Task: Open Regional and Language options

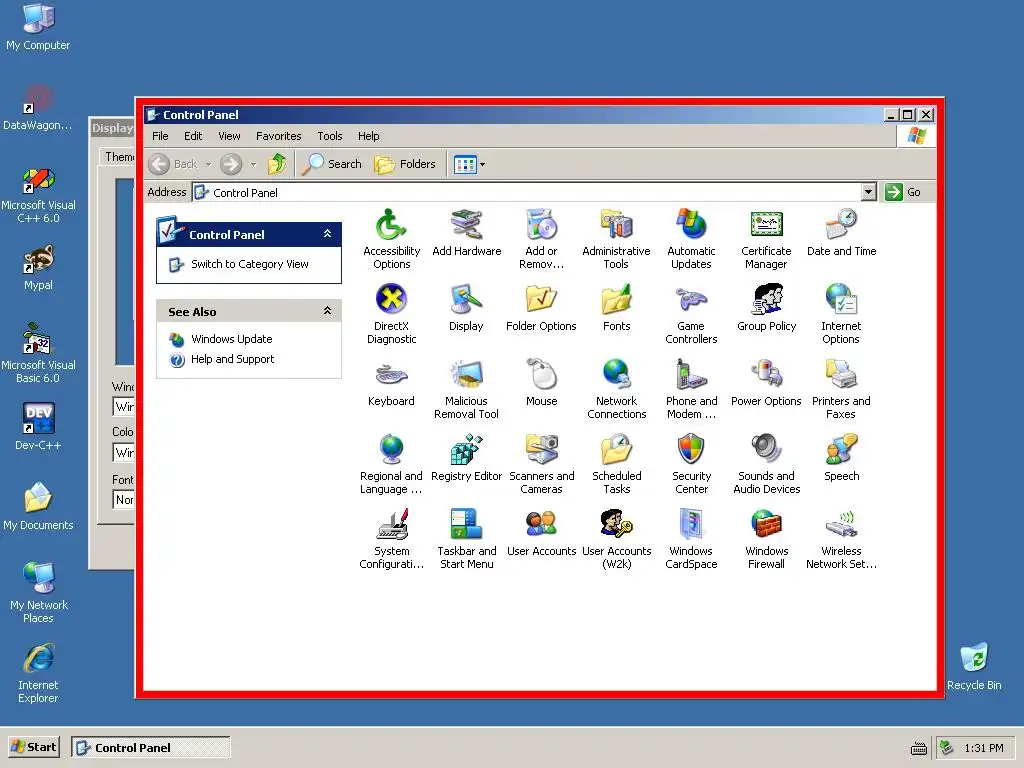Action: (x=391, y=464)
